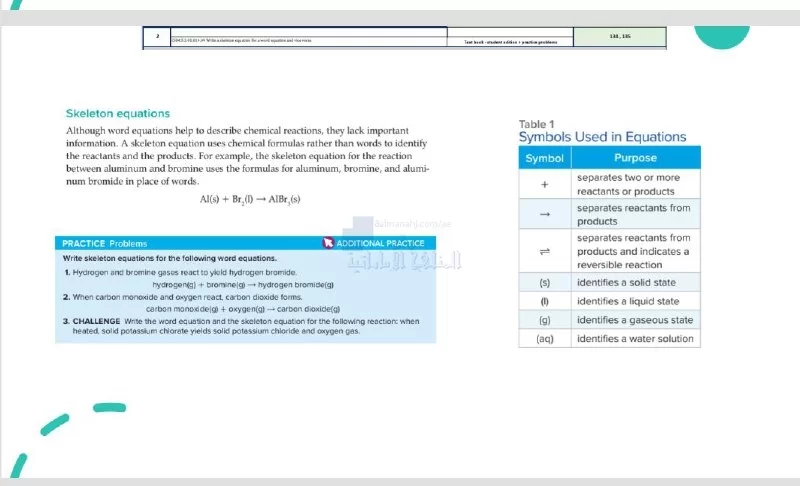Click the paragraph beginning 'Although word equations help'
The height and width of the screenshot is (486, 800).
(x=247, y=156)
